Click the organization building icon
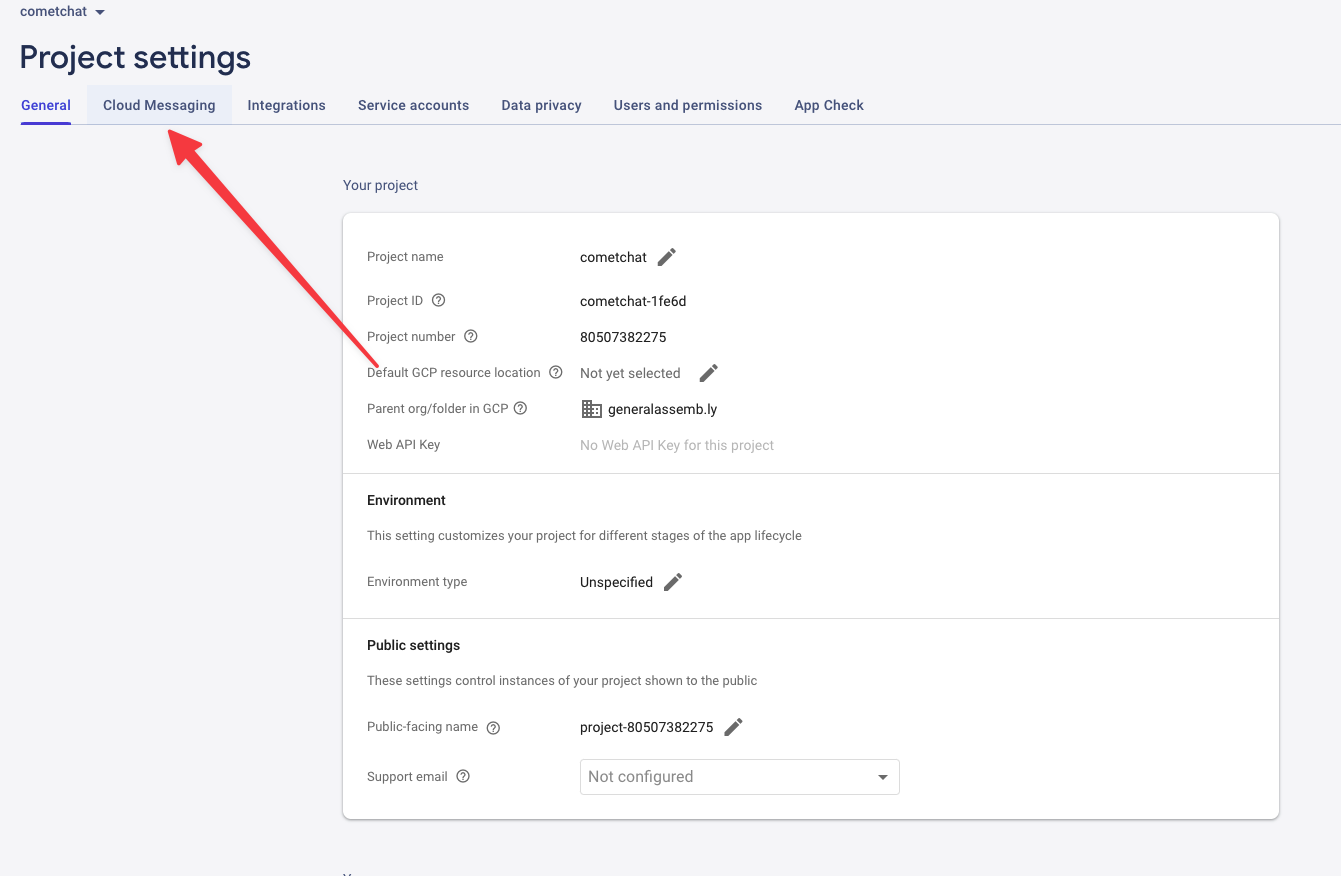Viewport: 1341px width, 876px height. point(592,409)
